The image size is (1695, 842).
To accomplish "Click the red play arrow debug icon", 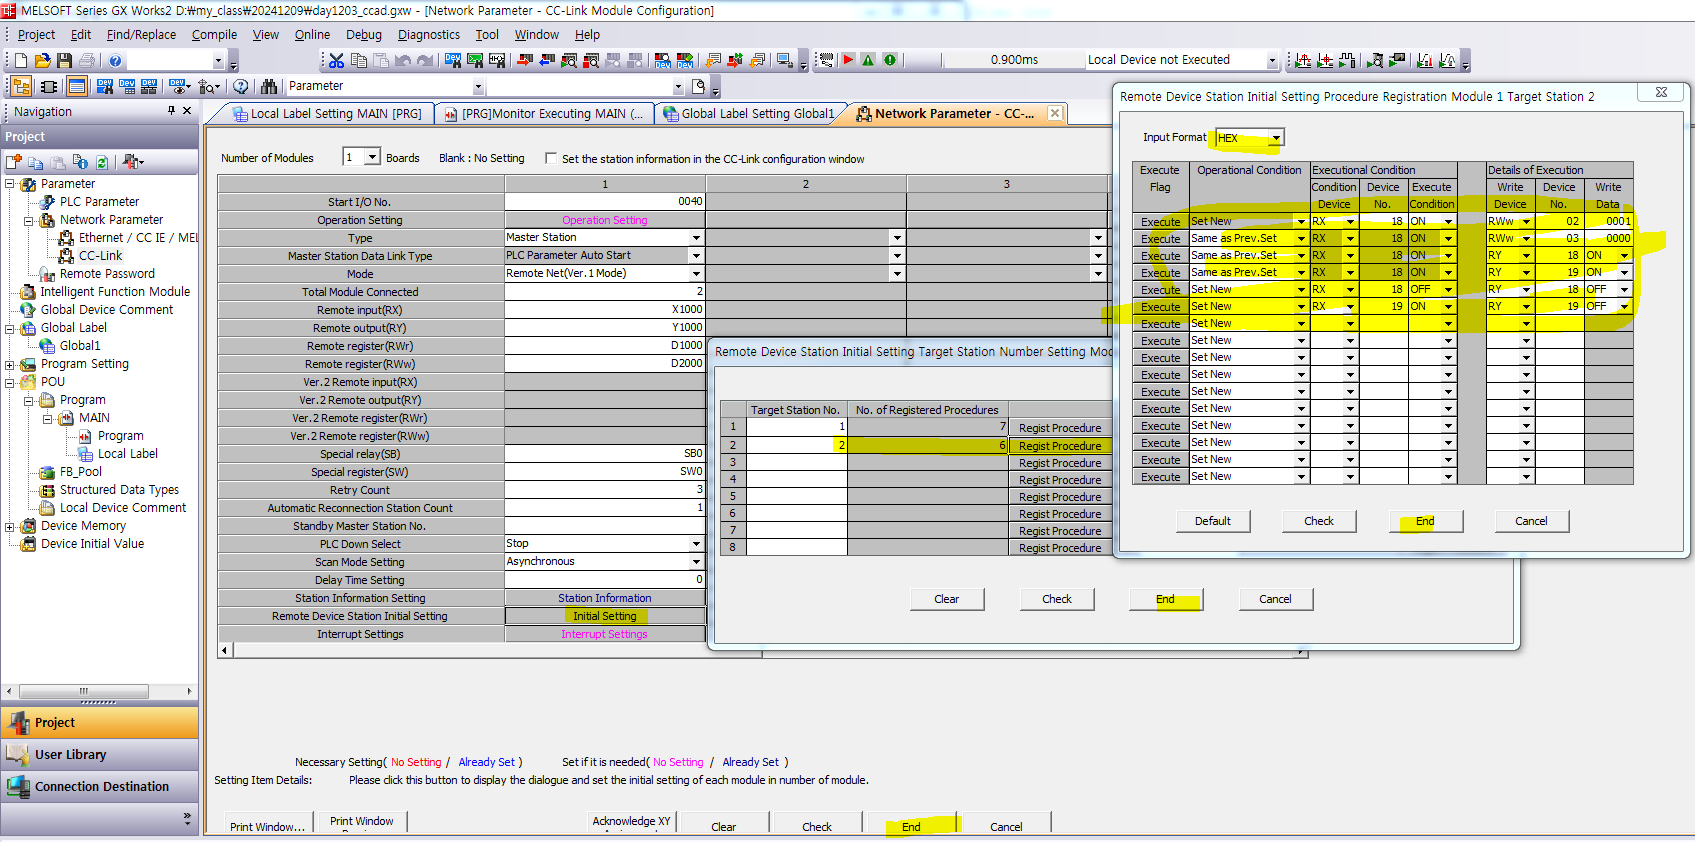I will (848, 60).
